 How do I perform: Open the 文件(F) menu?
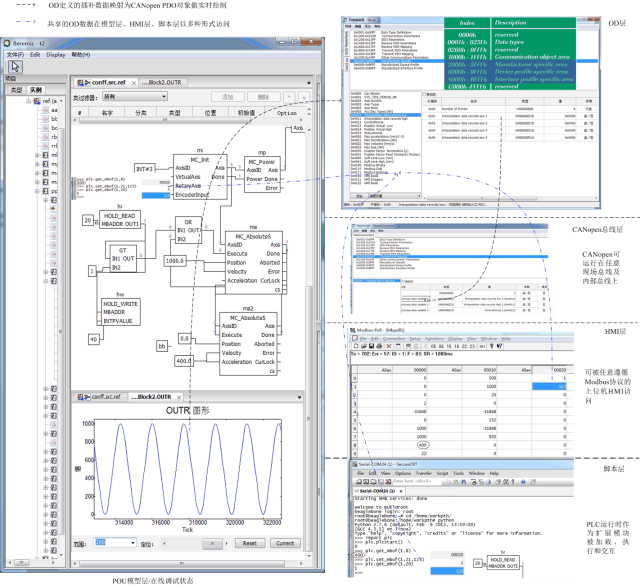[x=12, y=55]
